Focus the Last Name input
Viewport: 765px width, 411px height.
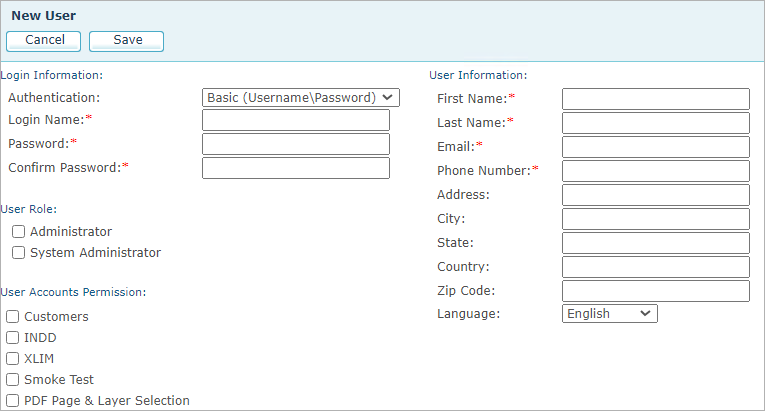point(656,123)
